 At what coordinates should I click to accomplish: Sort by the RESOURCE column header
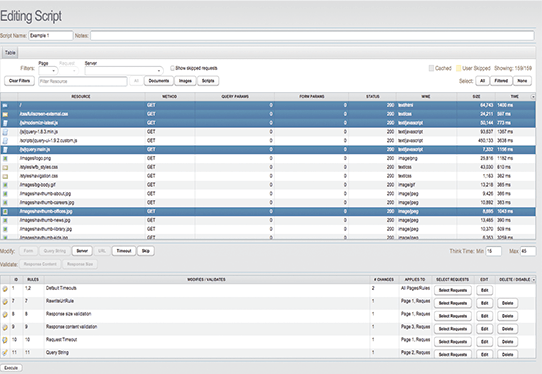[x=81, y=97]
